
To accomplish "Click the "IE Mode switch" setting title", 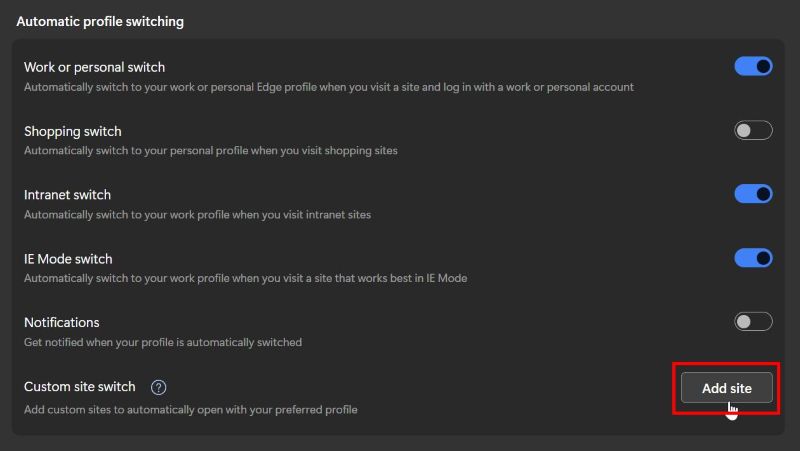I will (68, 259).
